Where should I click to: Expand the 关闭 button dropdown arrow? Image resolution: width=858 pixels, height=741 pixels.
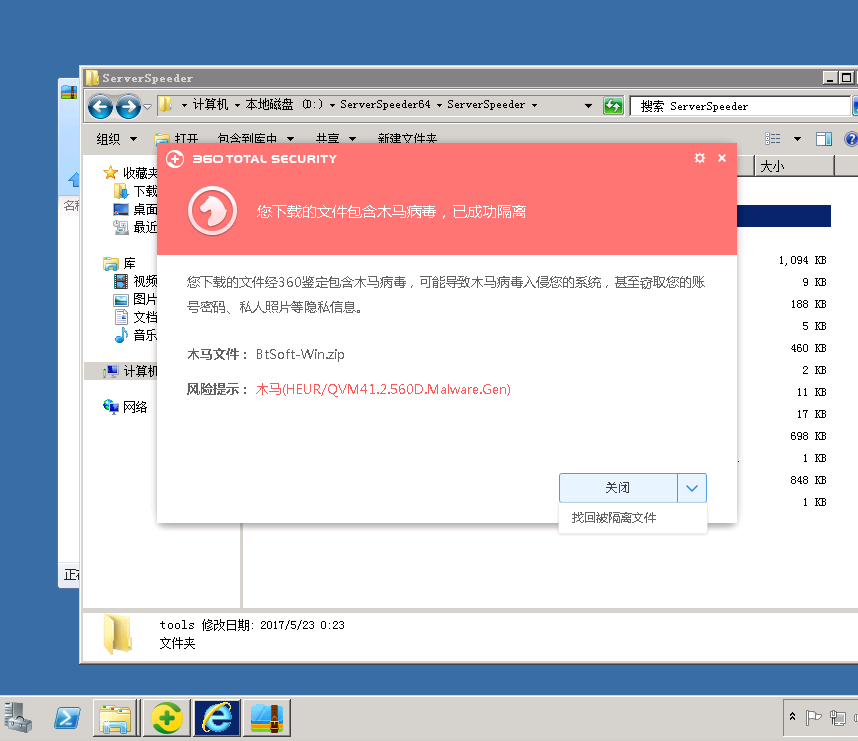pos(692,488)
